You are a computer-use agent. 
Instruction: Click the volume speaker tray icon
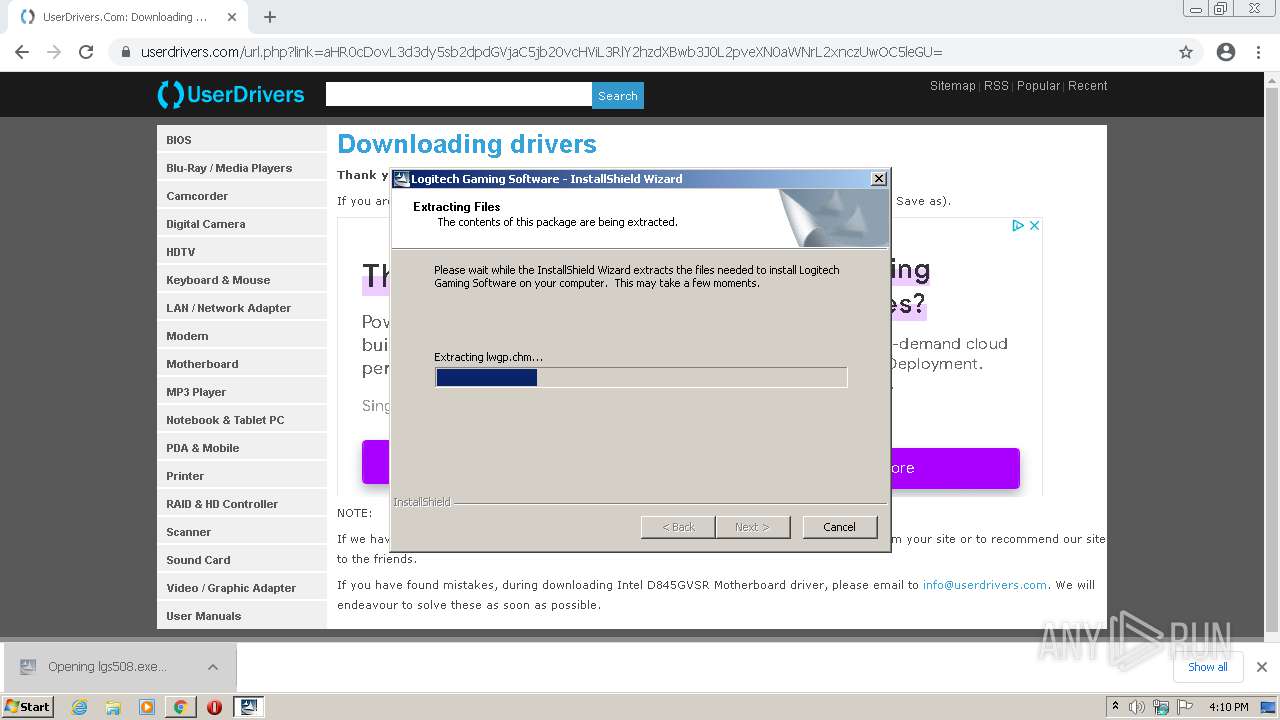1137,707
